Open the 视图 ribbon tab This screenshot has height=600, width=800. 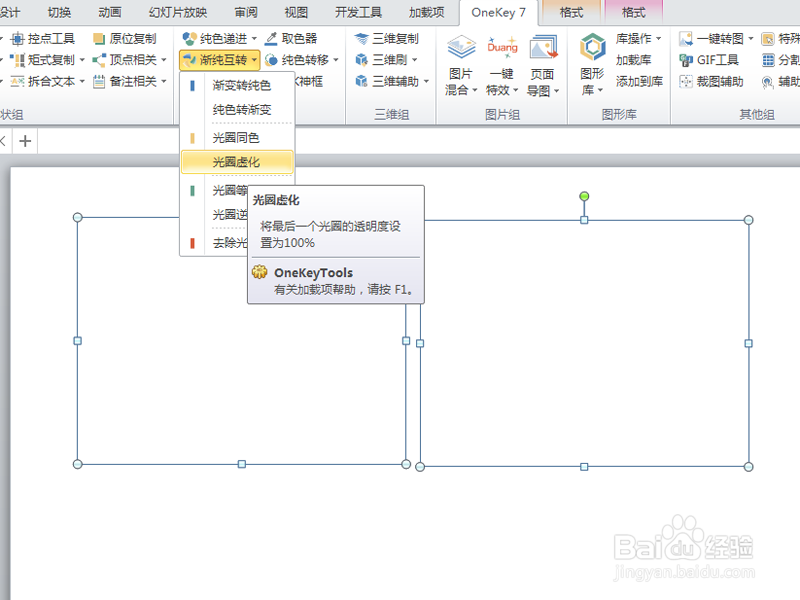(296, 12)
